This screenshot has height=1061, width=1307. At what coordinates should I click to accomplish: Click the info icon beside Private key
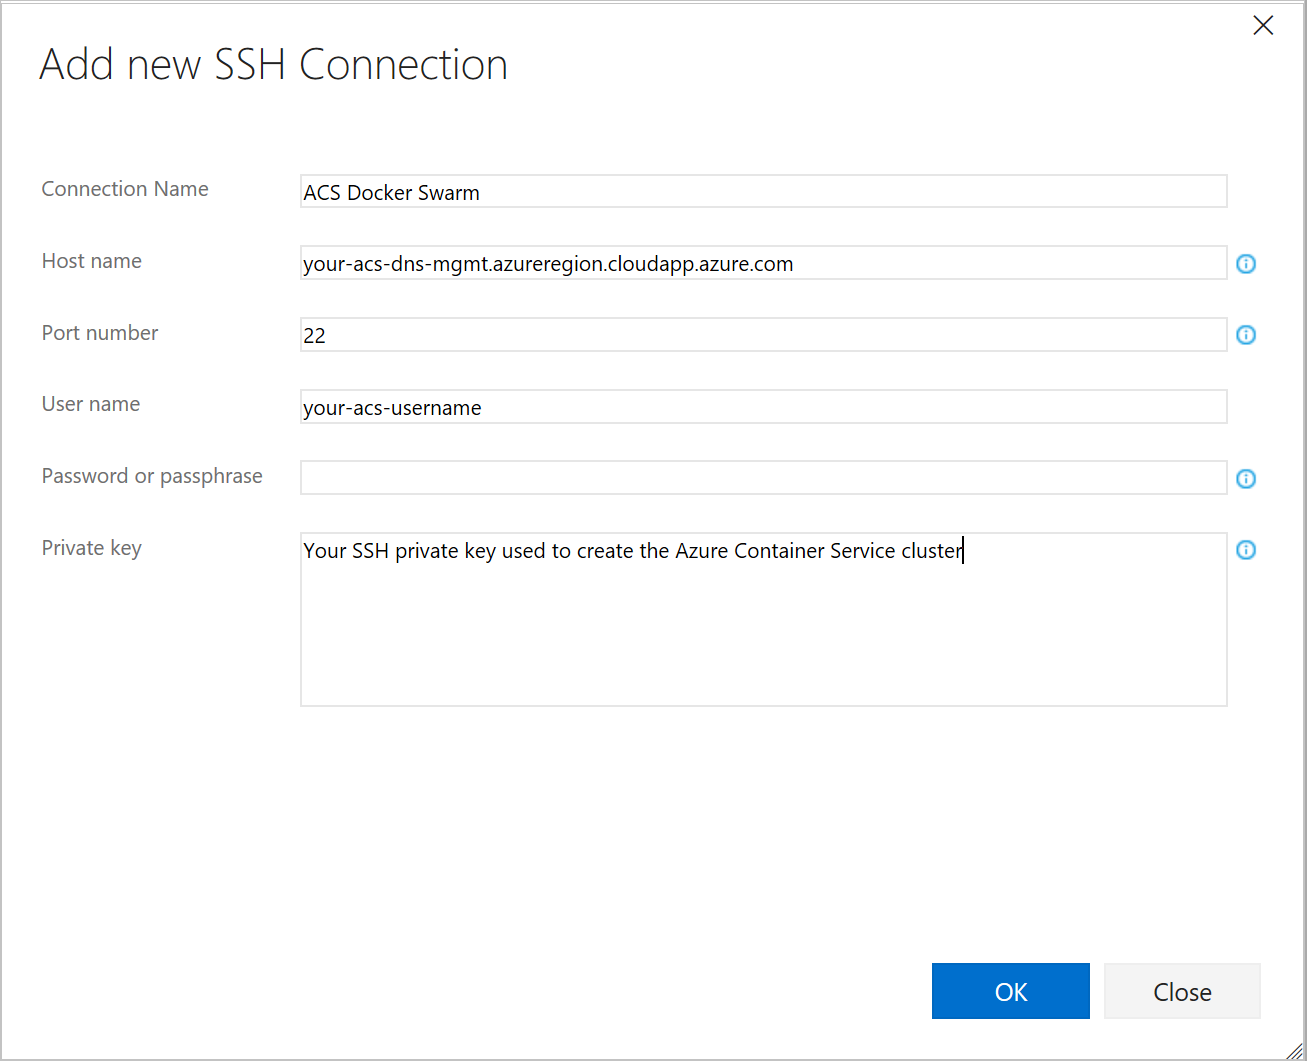[1245, 549]
